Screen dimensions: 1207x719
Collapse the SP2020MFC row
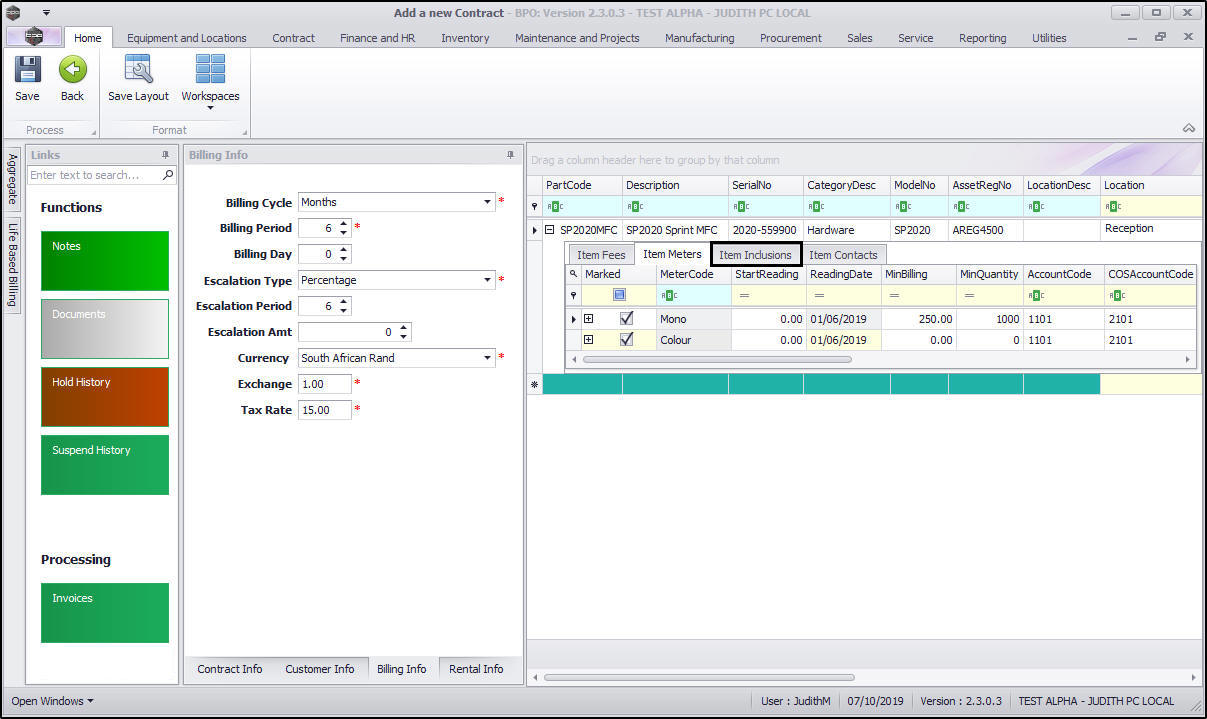coord(550,230)
